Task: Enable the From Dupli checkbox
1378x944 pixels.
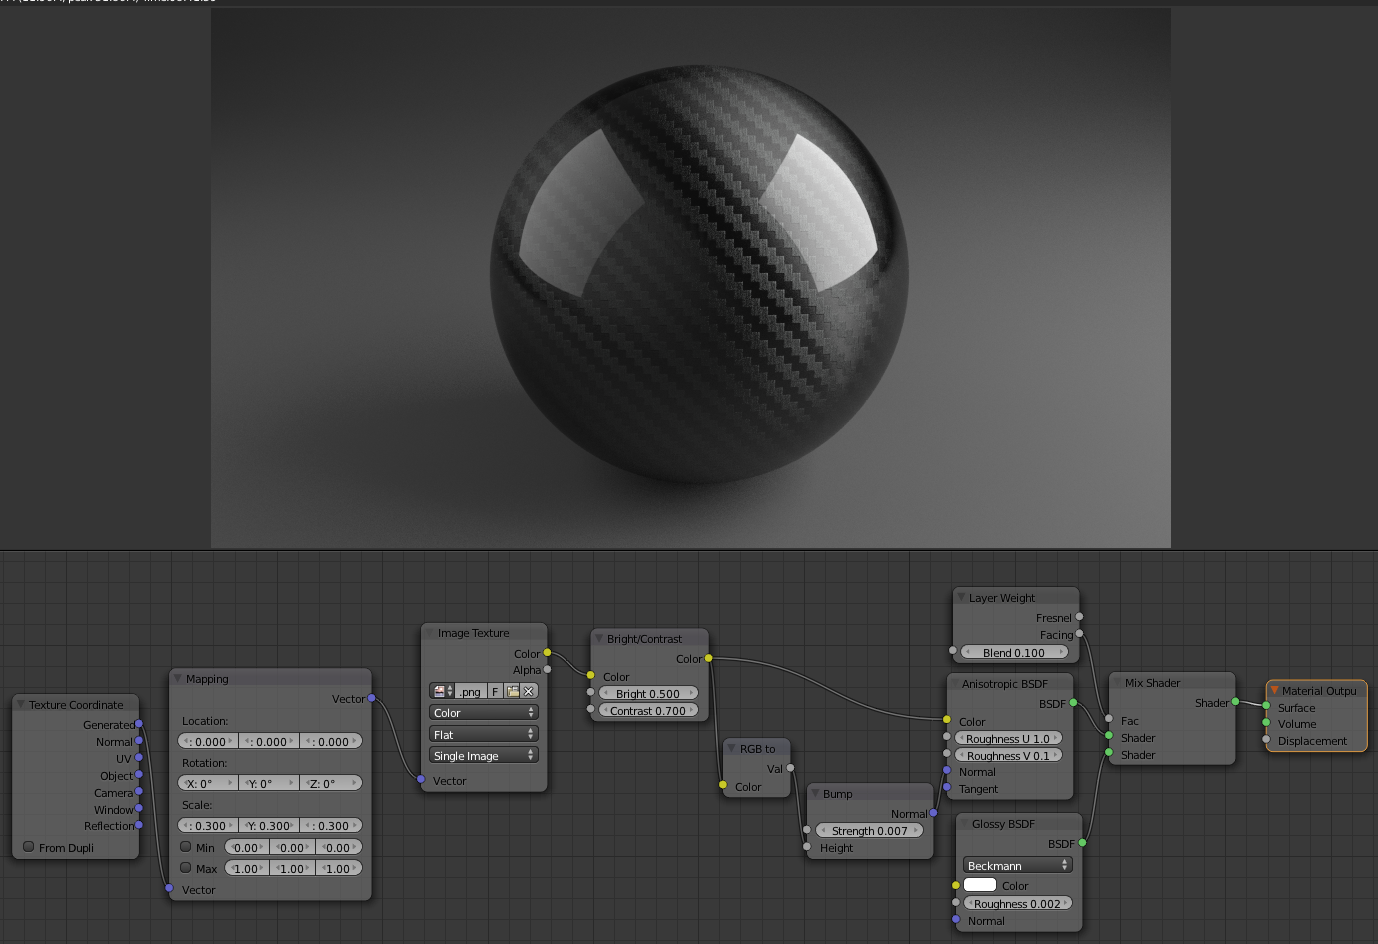Action: click(x=29, y=846)
